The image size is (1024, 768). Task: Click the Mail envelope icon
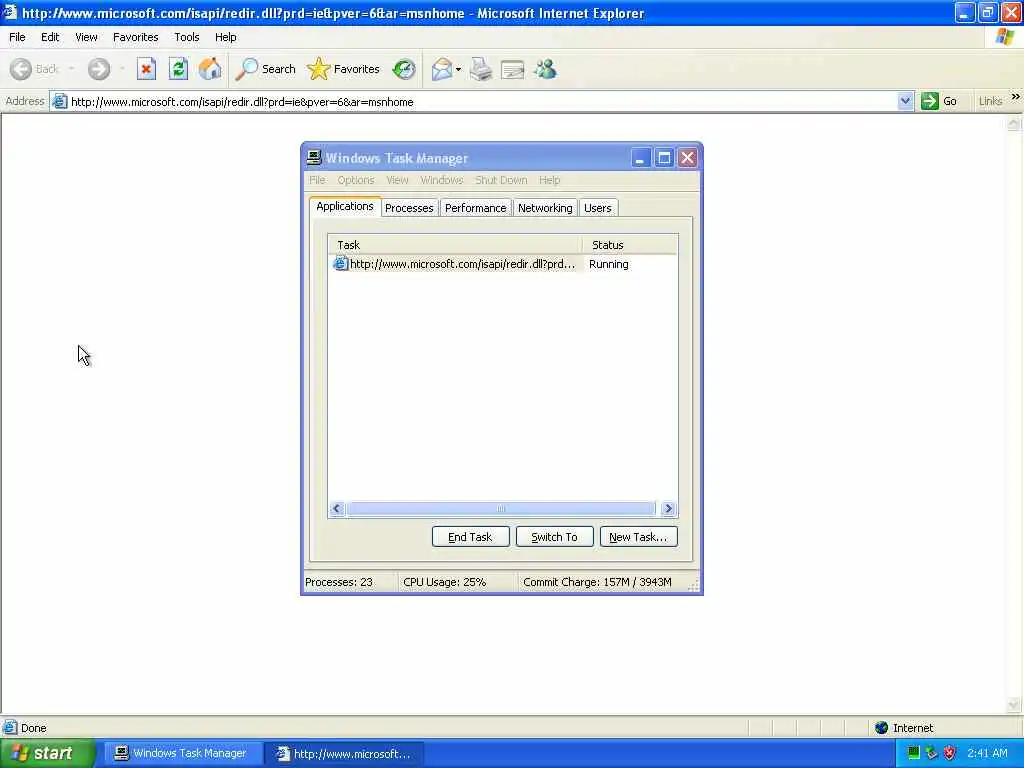pyautogui.click(x=442, y=69)
